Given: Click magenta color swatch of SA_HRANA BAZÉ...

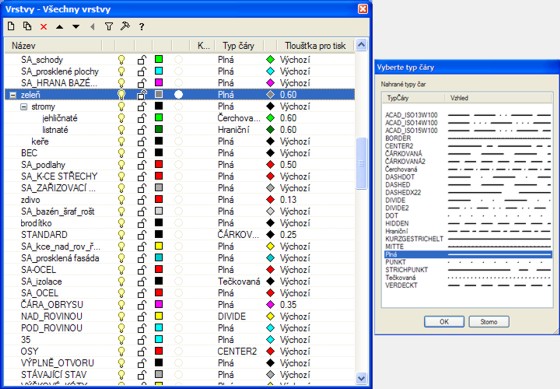Looking at the screenshot, I should click(x=159, y=83).
